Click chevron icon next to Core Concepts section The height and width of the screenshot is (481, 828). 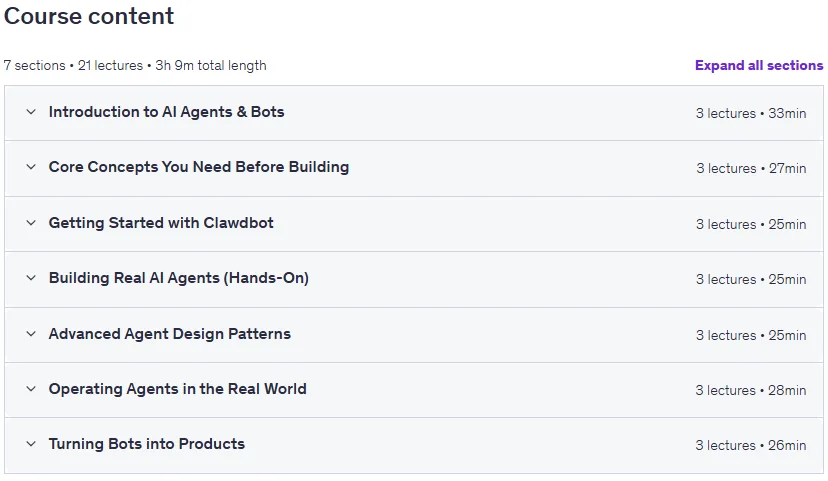coord(31,167)
